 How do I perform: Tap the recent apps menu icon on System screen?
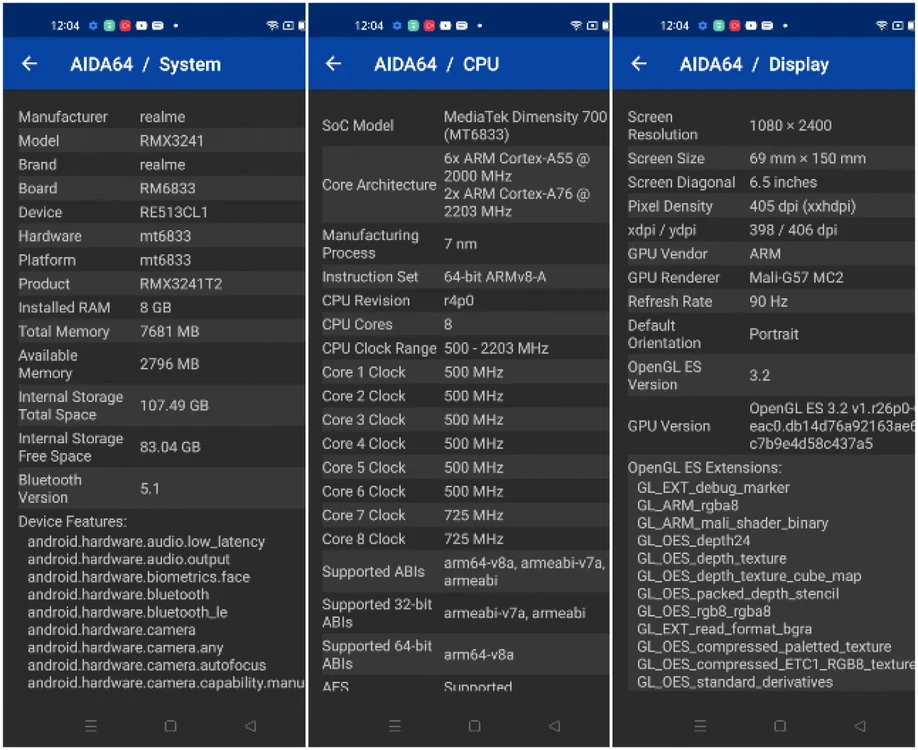[x=91, y=726]
